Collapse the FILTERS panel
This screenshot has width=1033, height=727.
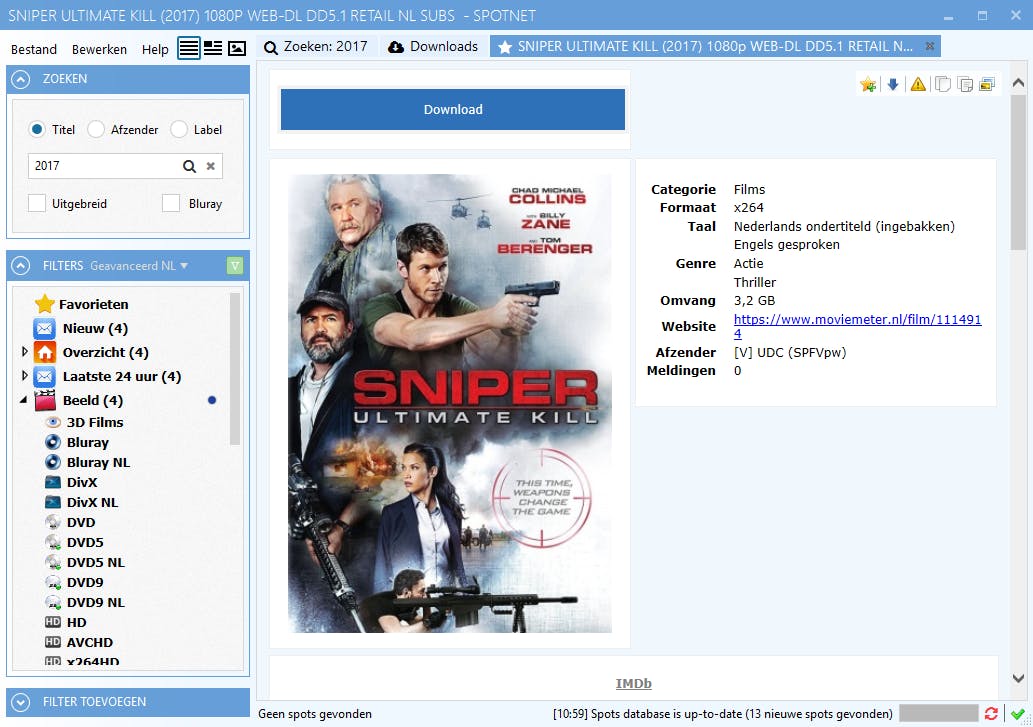[x=20, y=265]
